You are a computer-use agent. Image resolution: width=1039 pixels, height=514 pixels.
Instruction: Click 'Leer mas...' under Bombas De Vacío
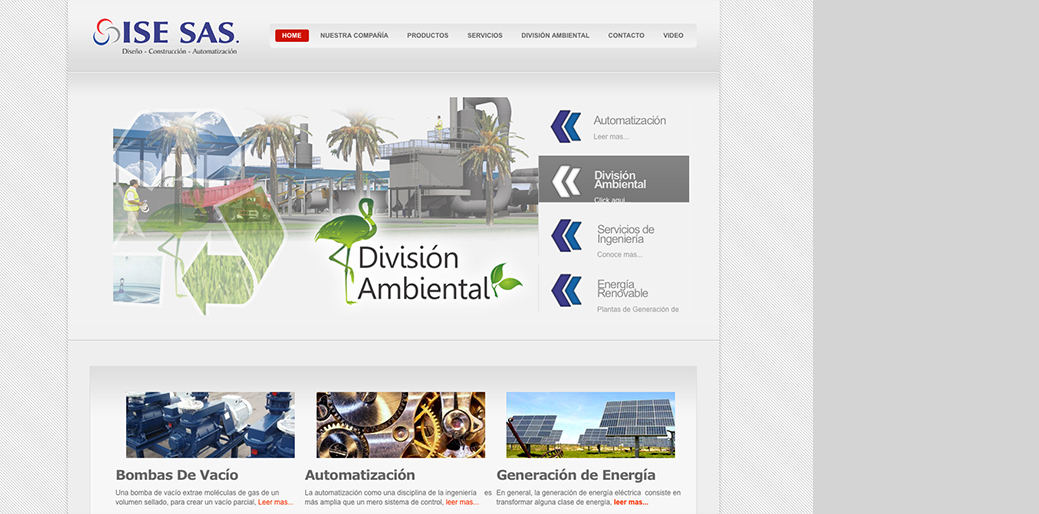(276, 502)
